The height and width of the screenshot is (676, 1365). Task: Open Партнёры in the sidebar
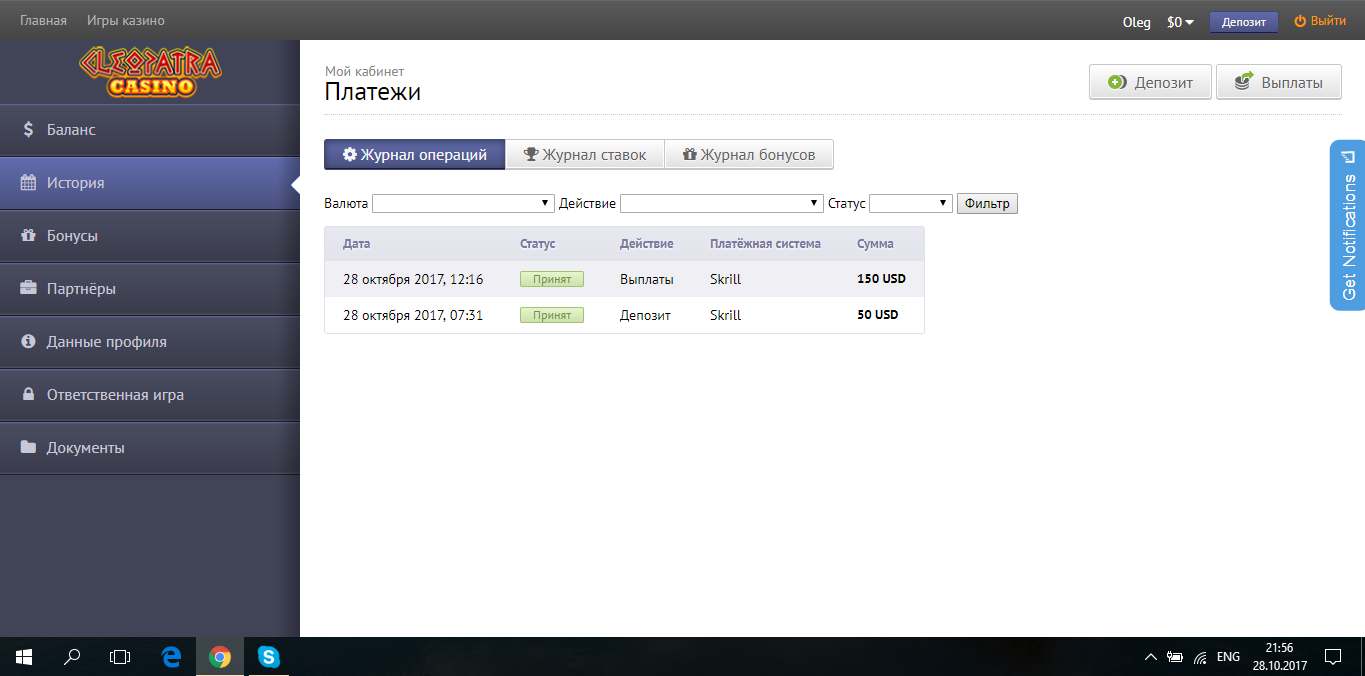(x=150, y=289)
